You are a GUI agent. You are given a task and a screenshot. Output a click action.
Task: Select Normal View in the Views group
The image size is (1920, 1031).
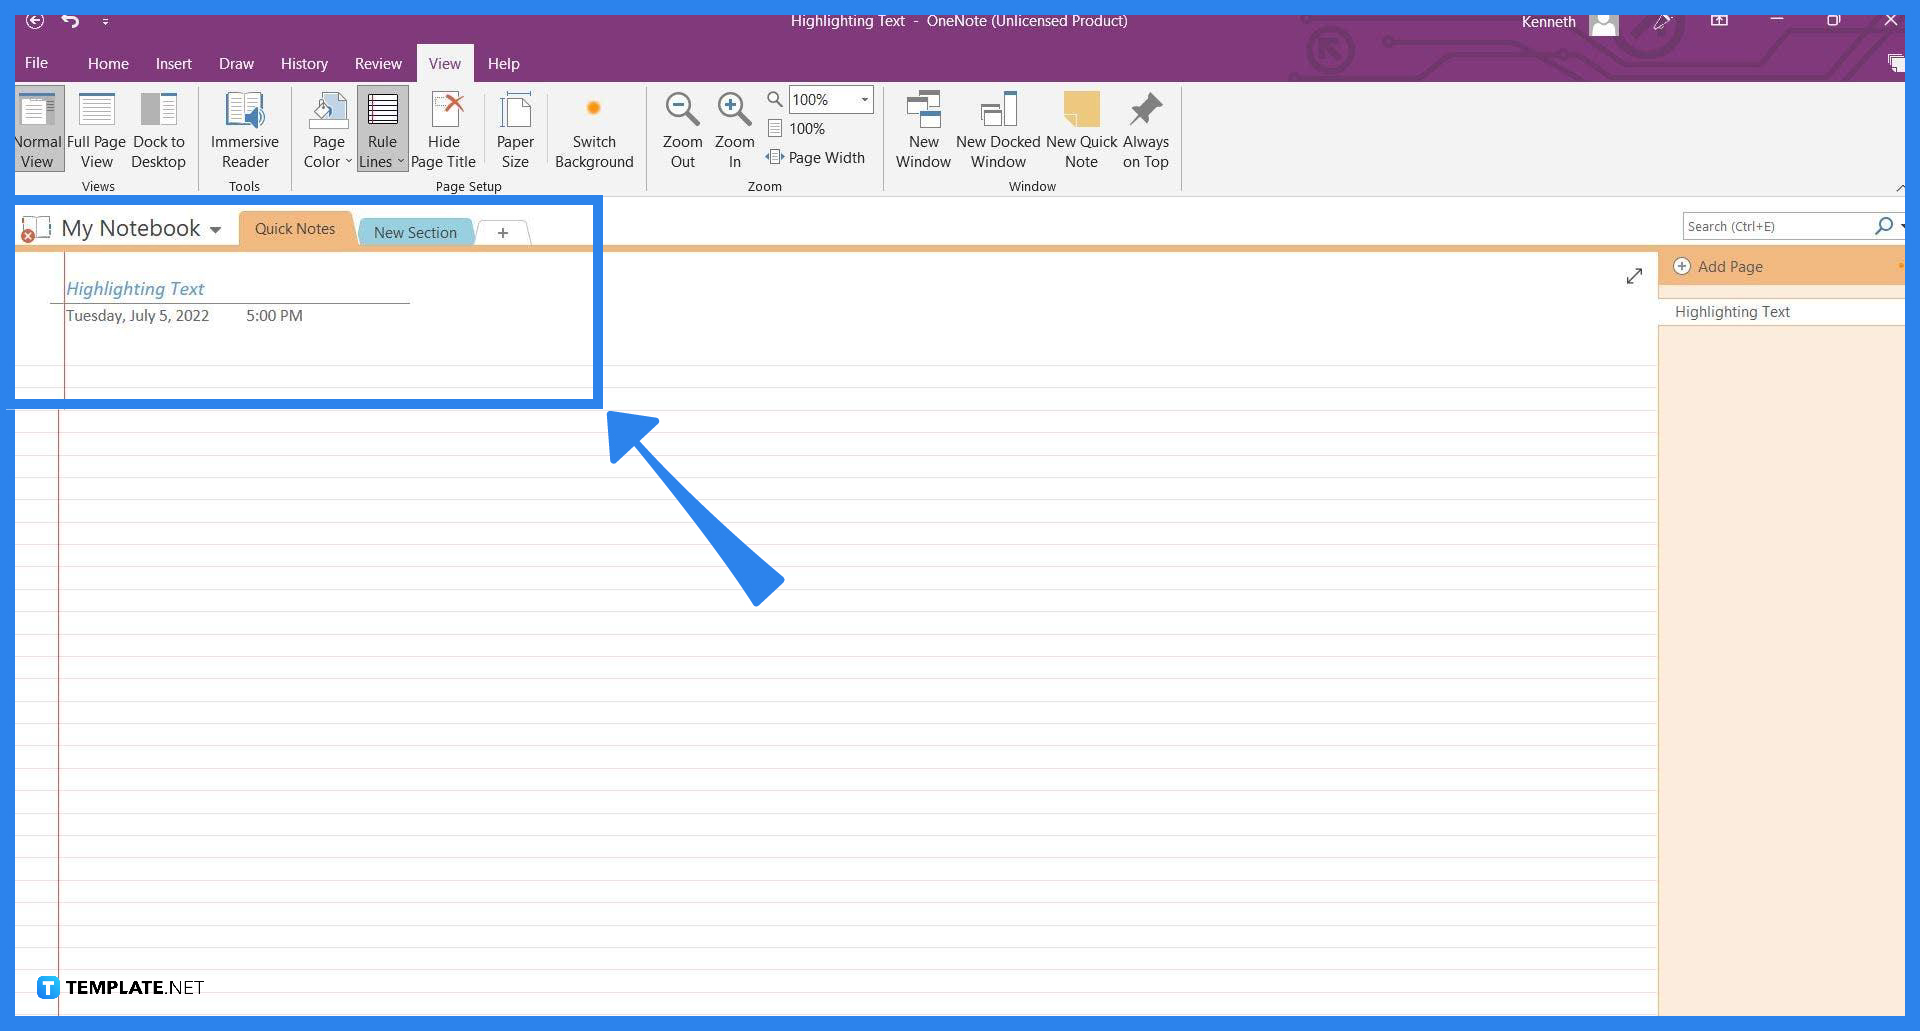37,128
